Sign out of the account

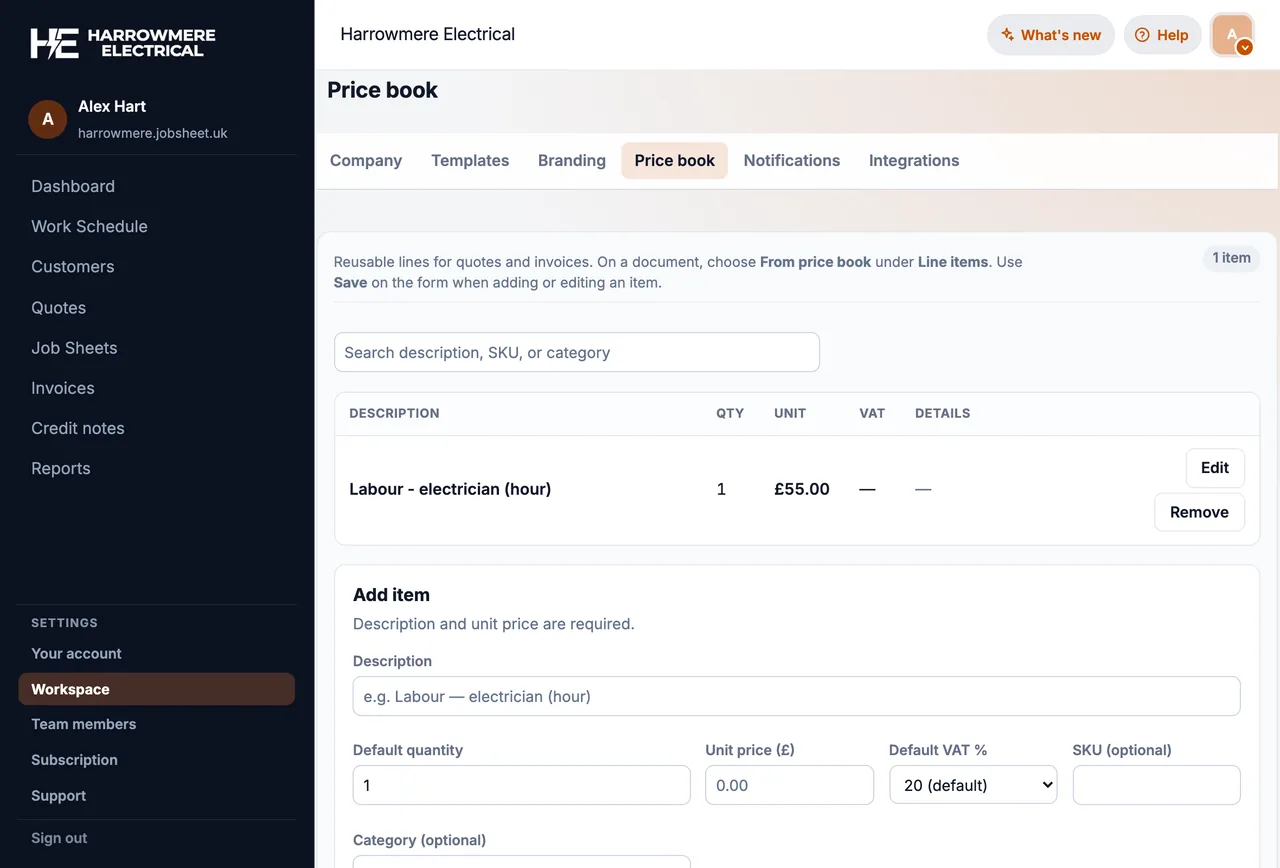pyautogui.click(x=59, y=838)
